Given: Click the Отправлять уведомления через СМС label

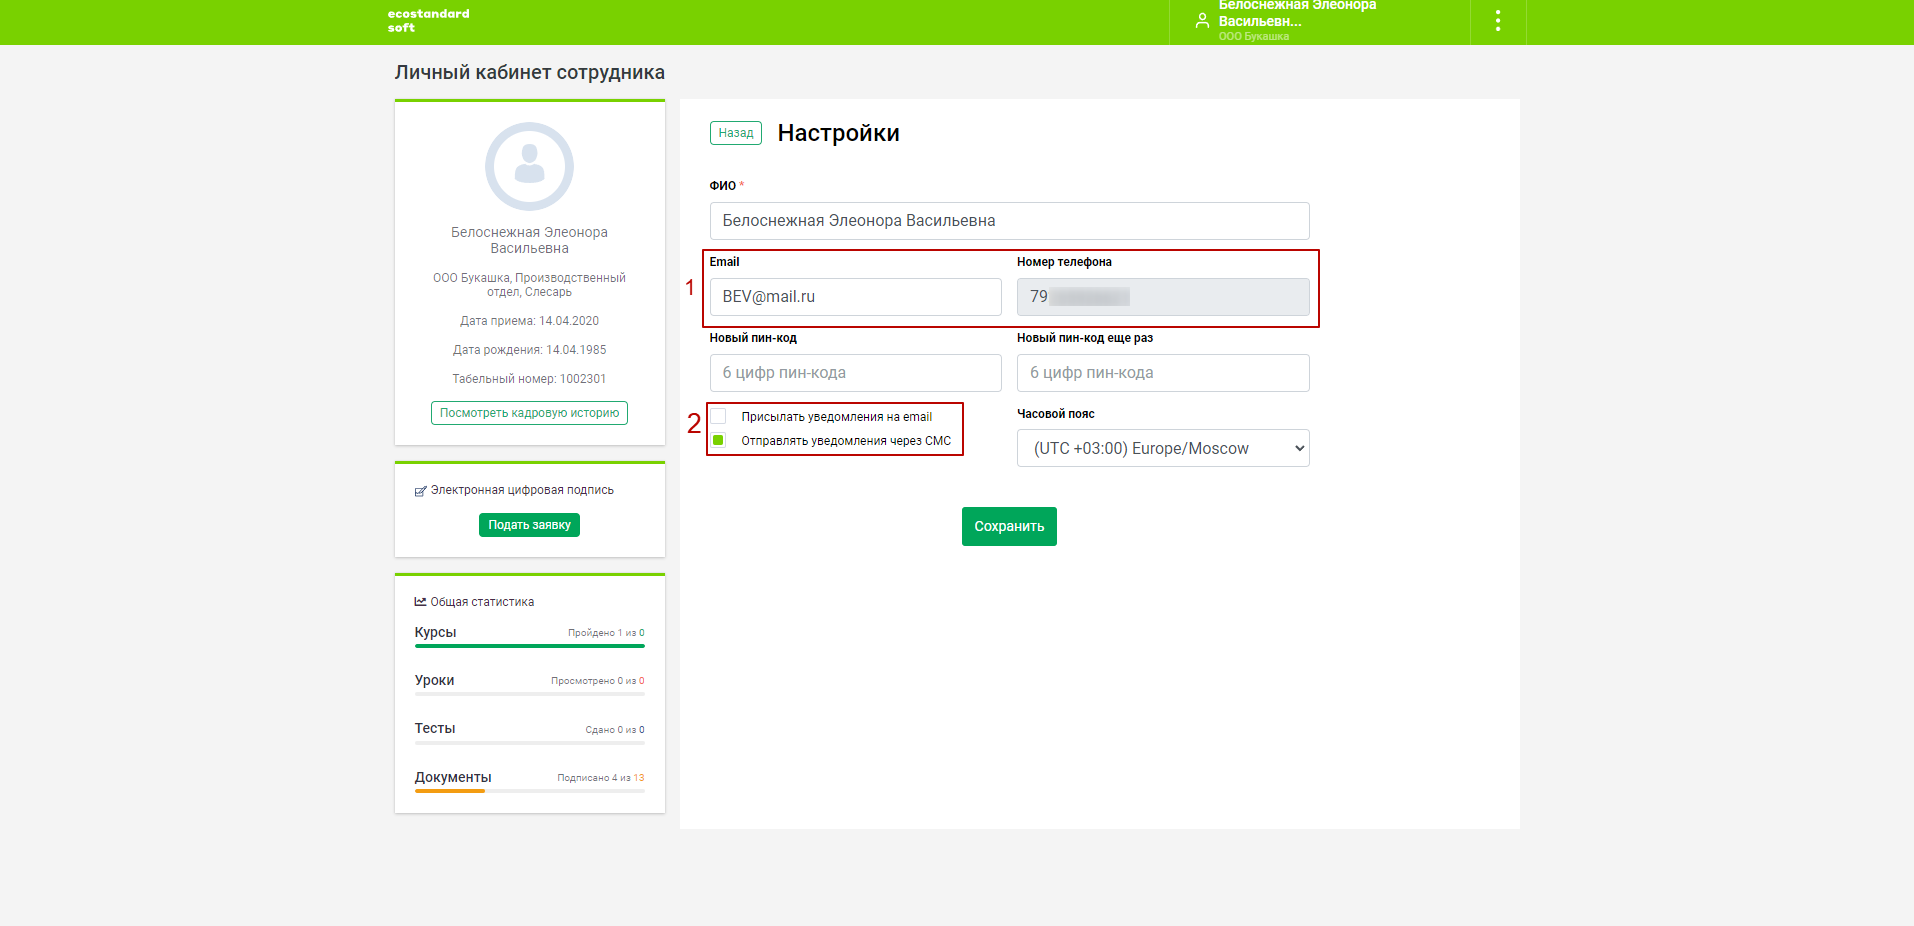Looking at the screenshot, I should click(846, 441).
